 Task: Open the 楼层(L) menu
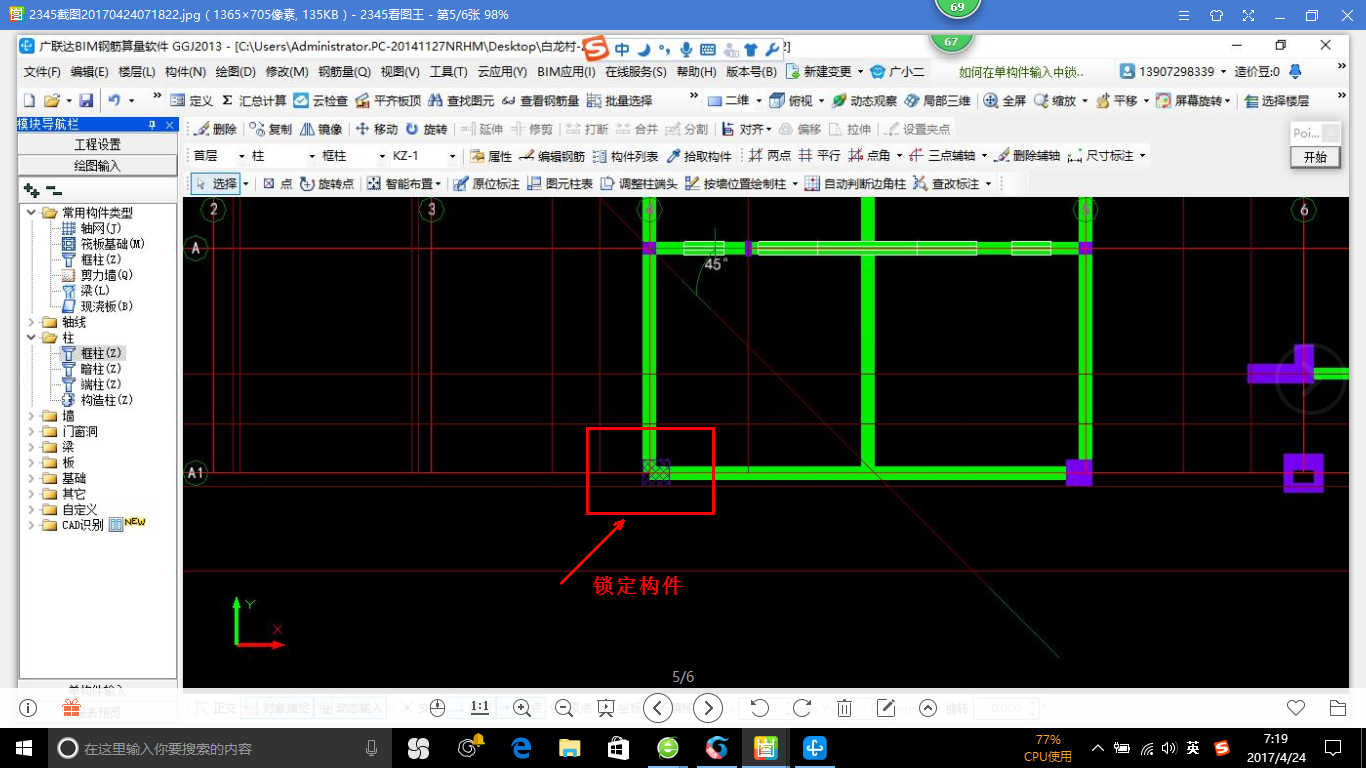[x=137, y=72]
